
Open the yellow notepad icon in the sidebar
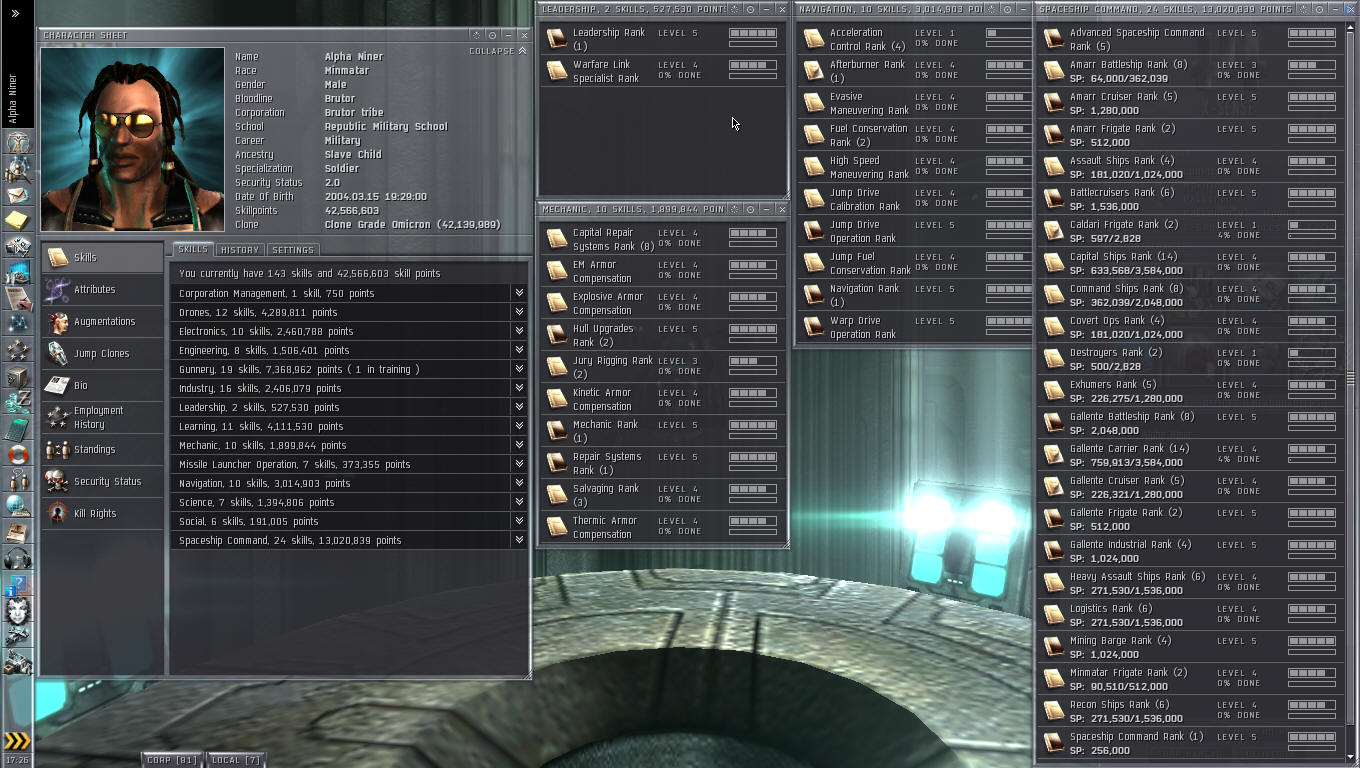(x=17, y=220)
